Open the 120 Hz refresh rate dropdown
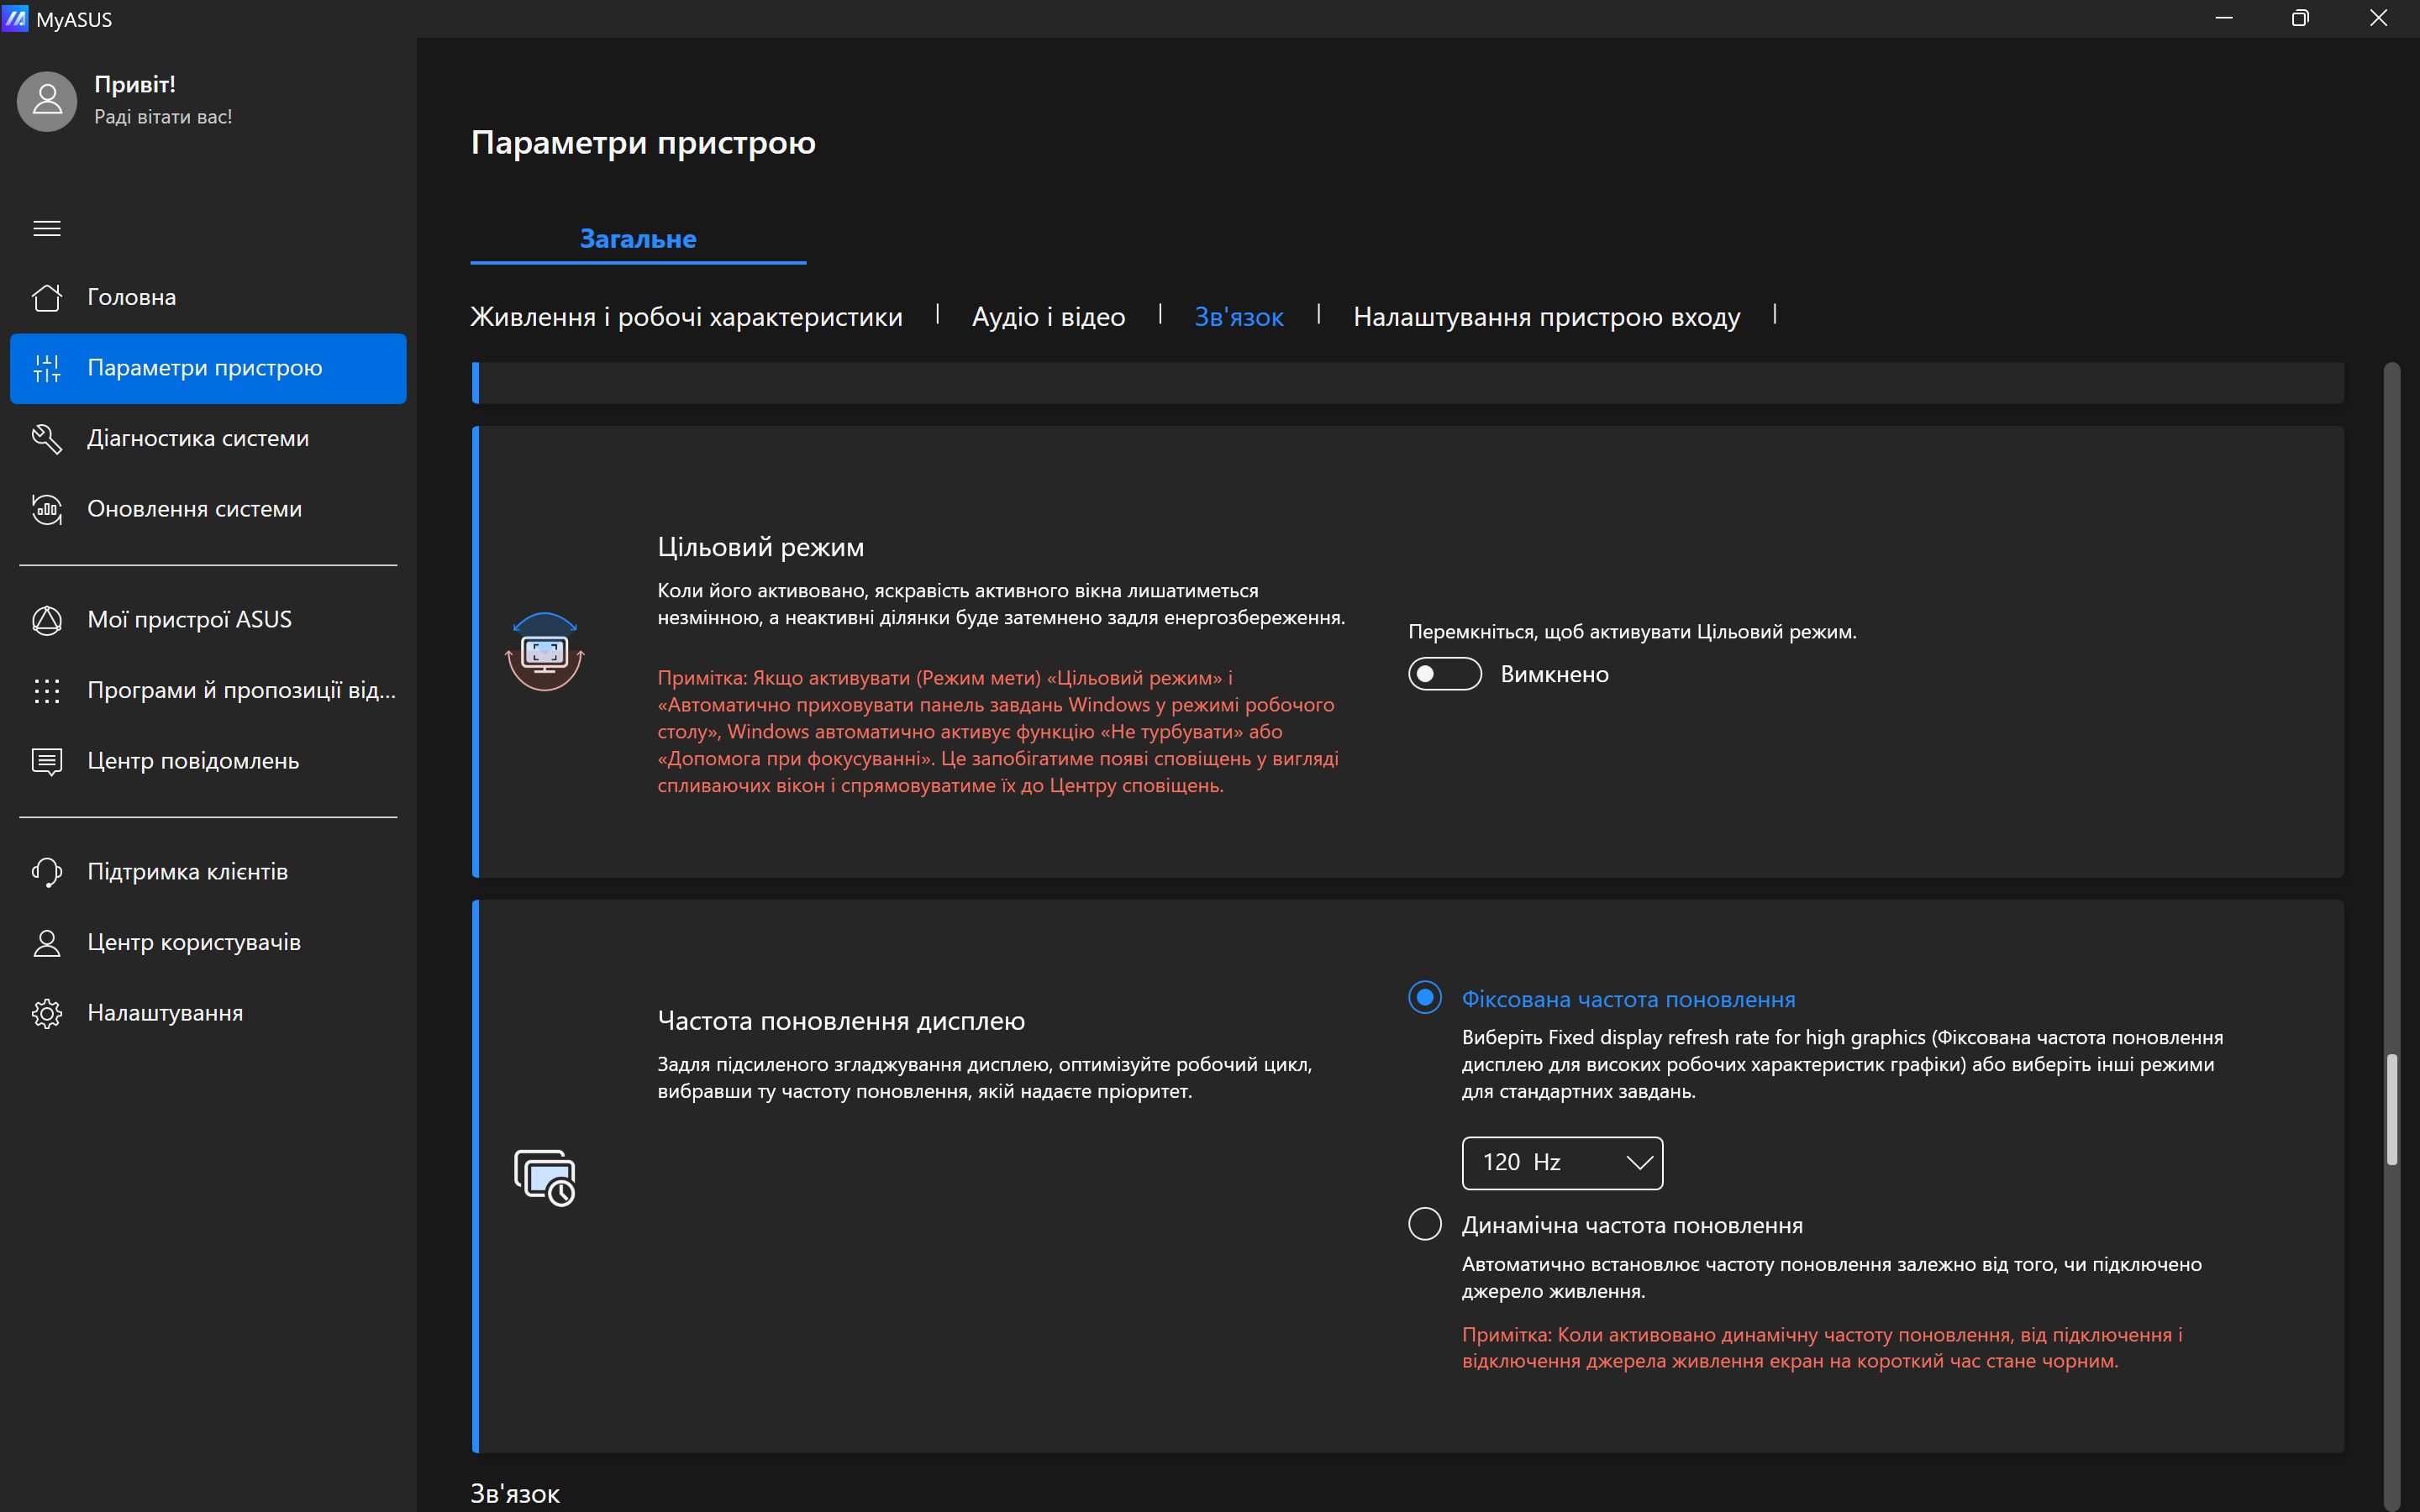Viewport: 2420px width, 1512px height. (x=1561, y=1162)
